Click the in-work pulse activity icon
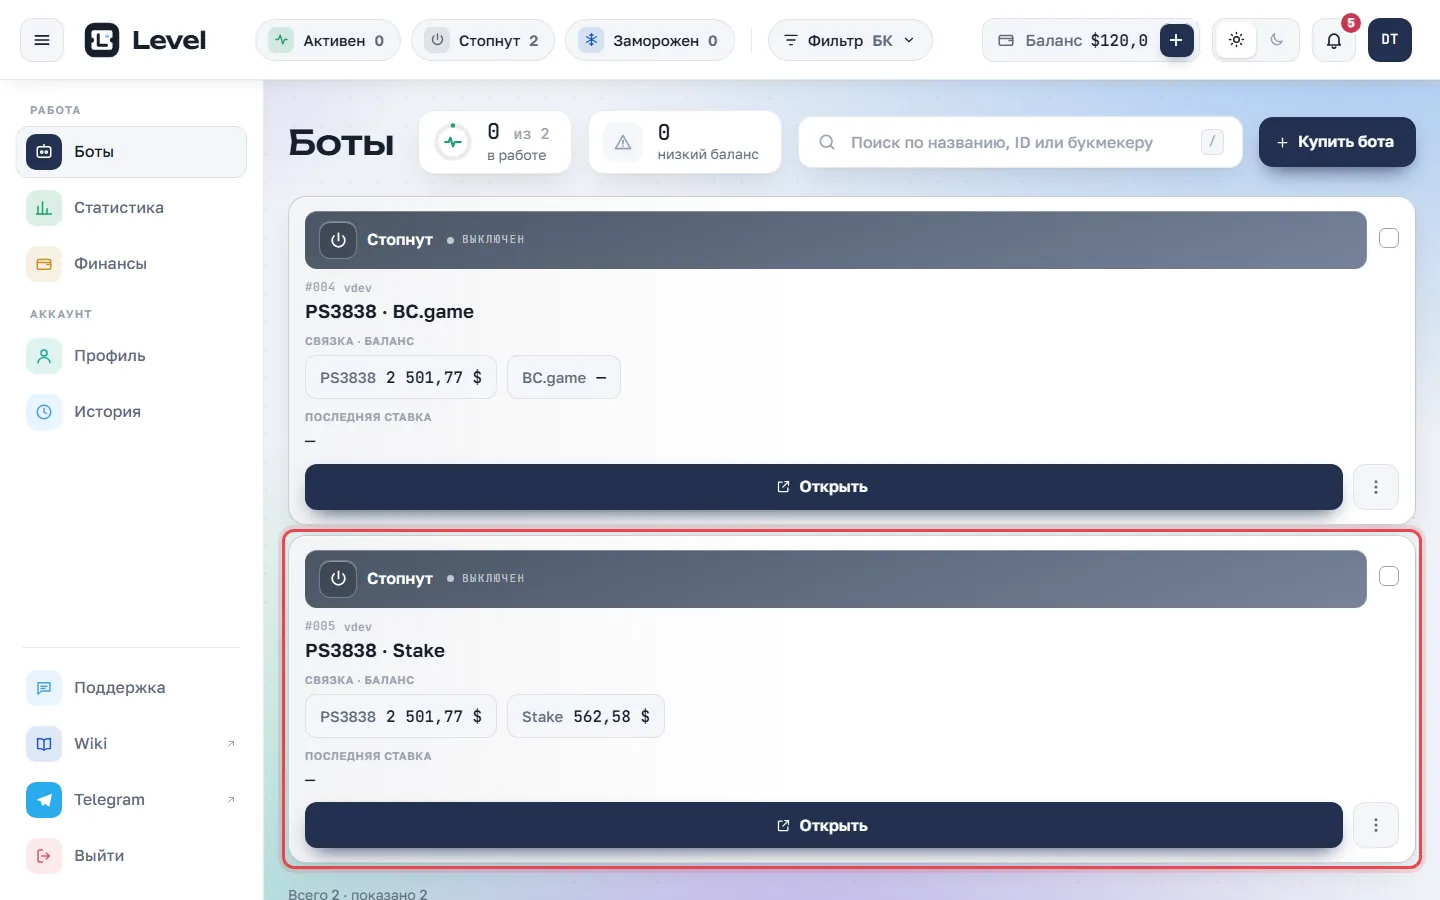 coord(453,142)
